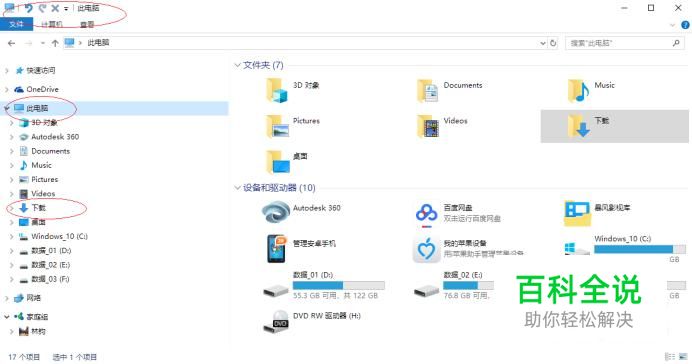Open 百度网盘 cloud drive icon
Viewport: 692px width, 364px height.
coord(427,214)
